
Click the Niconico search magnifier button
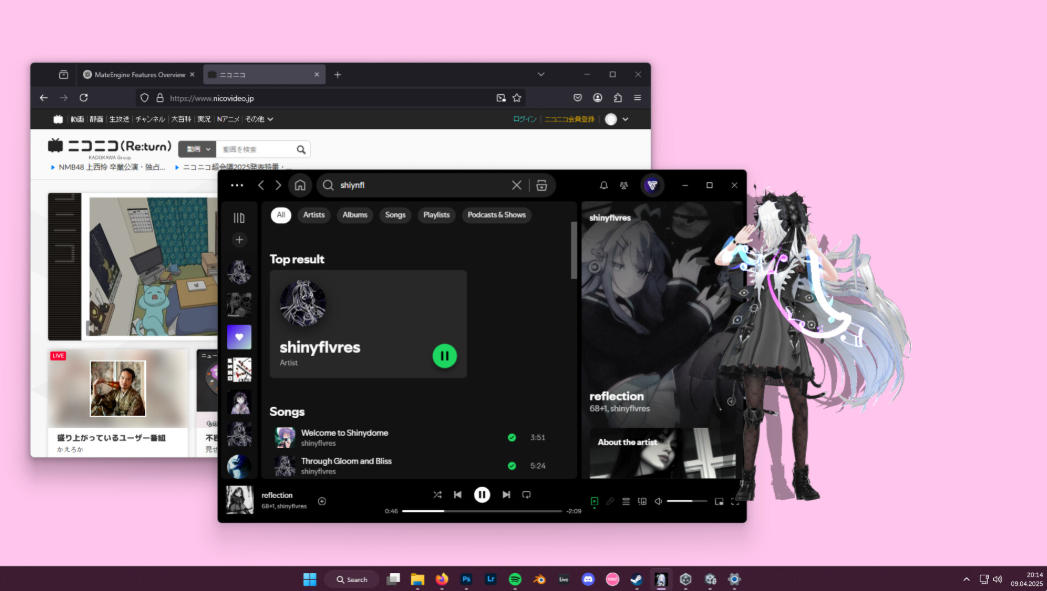[301, 150]
